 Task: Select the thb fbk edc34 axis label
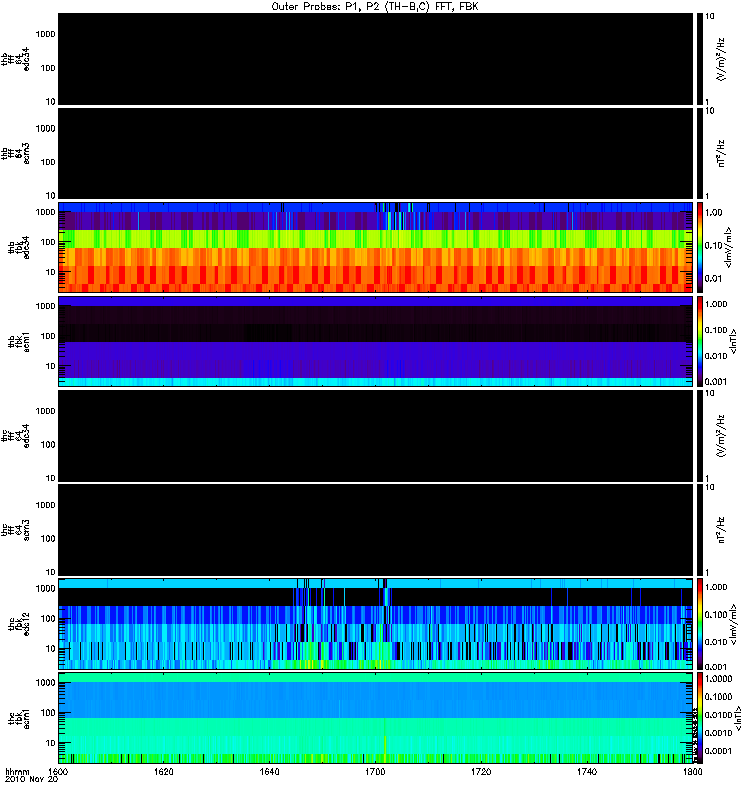click(x=19, y=247)
